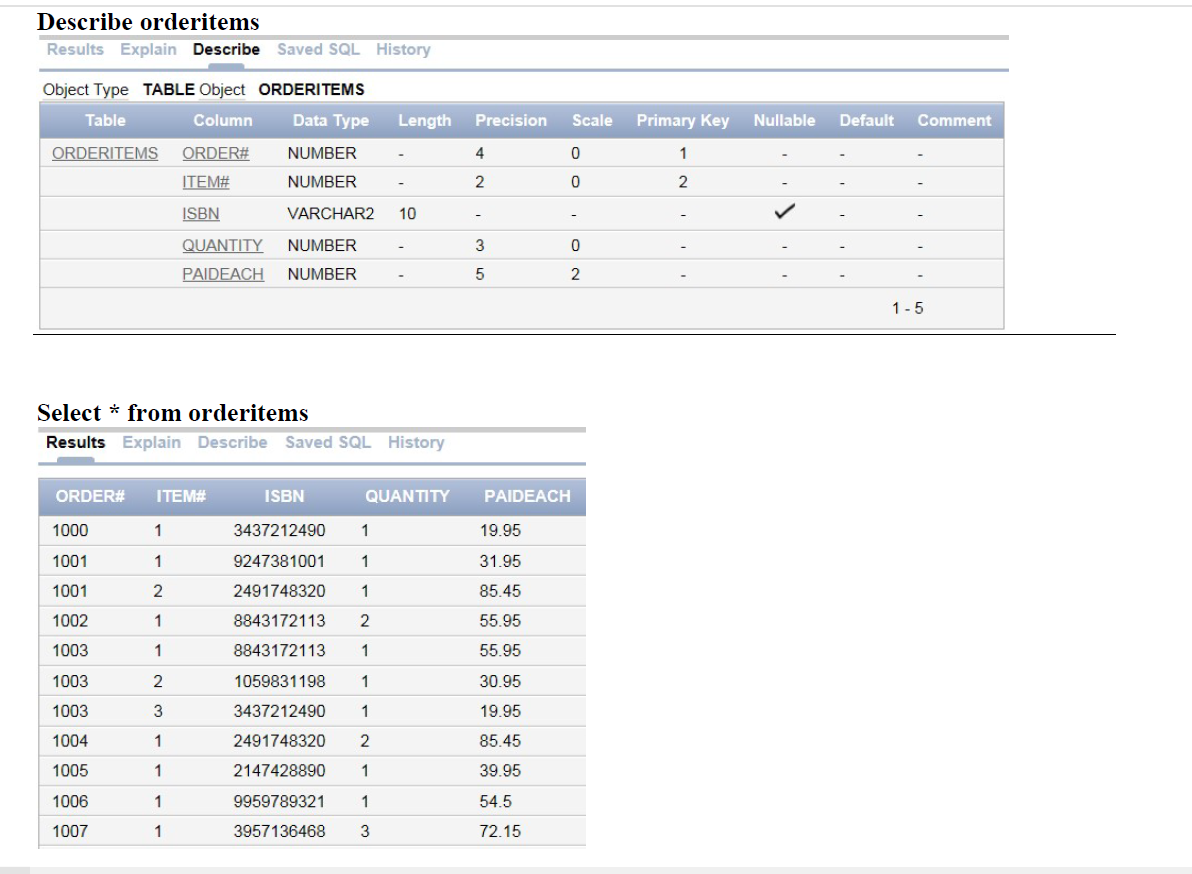Open the ISBN column link
This screenshot has width=1192, height=874.
tap(201, 214)
